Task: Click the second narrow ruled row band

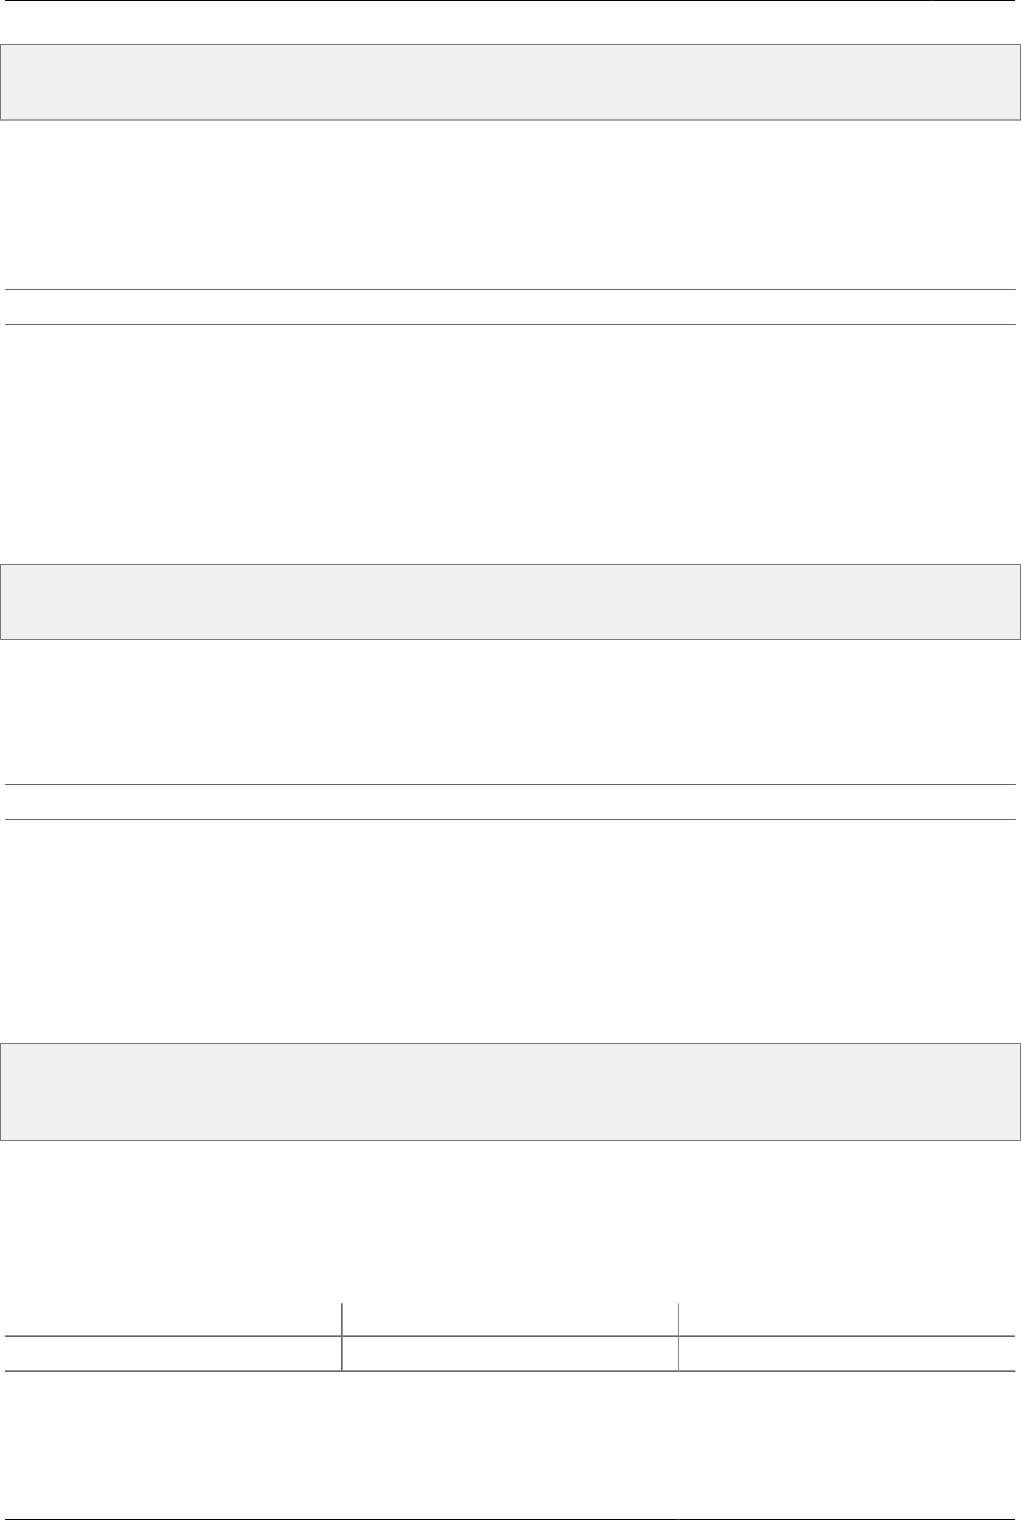Action: coord(510,802)
